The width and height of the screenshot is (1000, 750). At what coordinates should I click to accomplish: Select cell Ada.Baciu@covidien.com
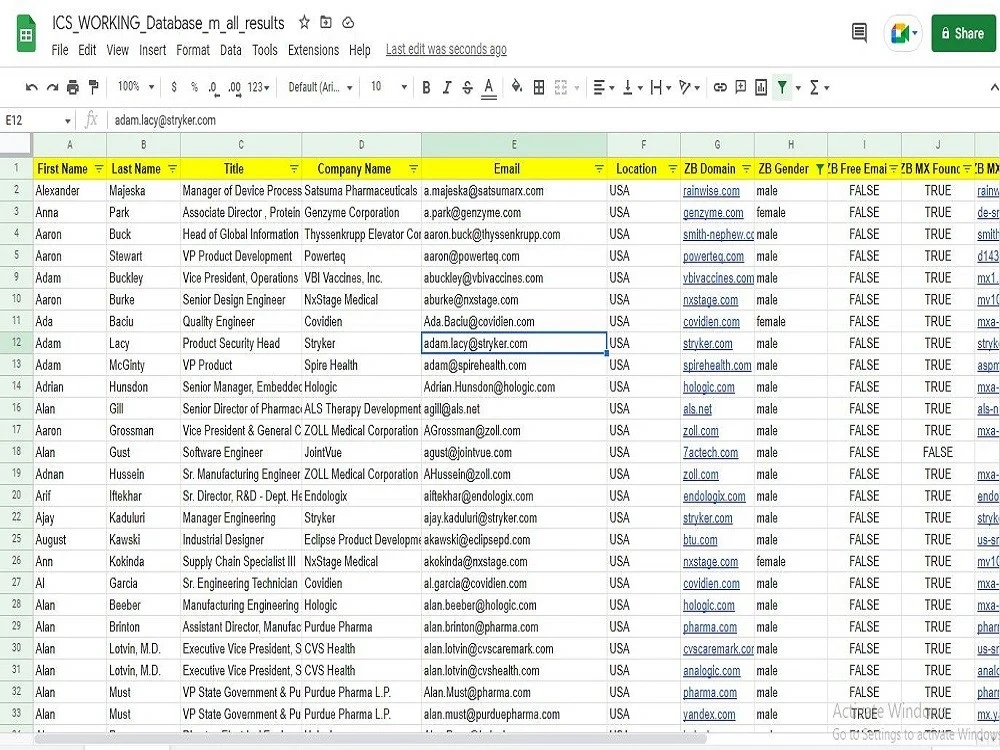point(514,321)
